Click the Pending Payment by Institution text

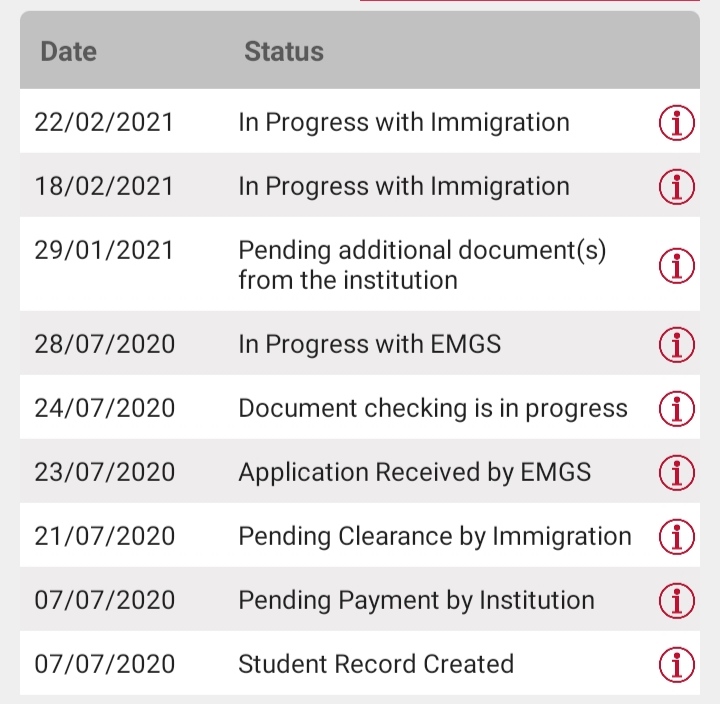pos(416,600)
